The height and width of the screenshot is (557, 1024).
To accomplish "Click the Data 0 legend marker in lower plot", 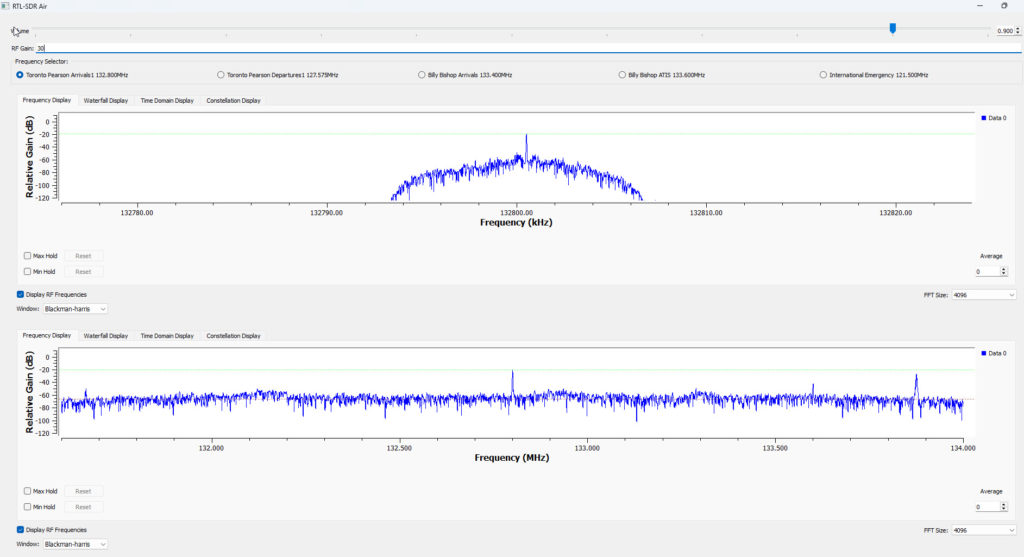I will (x=984, y=353).
